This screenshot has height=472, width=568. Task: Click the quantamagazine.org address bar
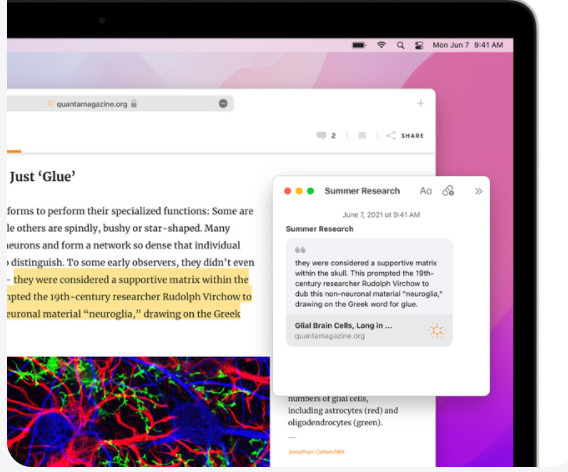[x=120, y=104]
